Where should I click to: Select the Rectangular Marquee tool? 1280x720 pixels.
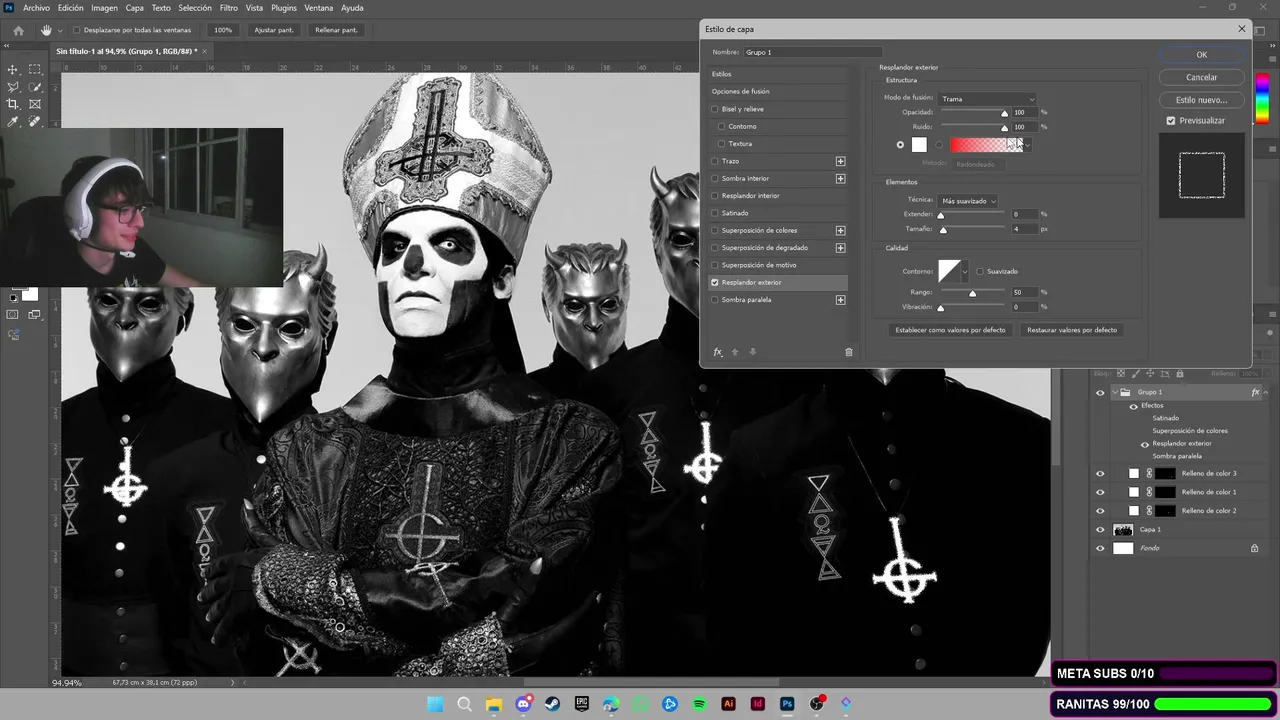35,69
